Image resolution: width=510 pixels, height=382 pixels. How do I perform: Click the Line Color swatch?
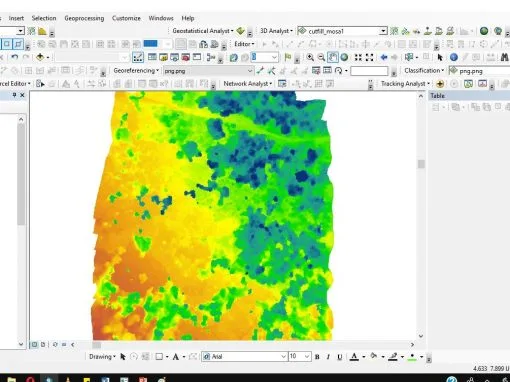[393, 357]
